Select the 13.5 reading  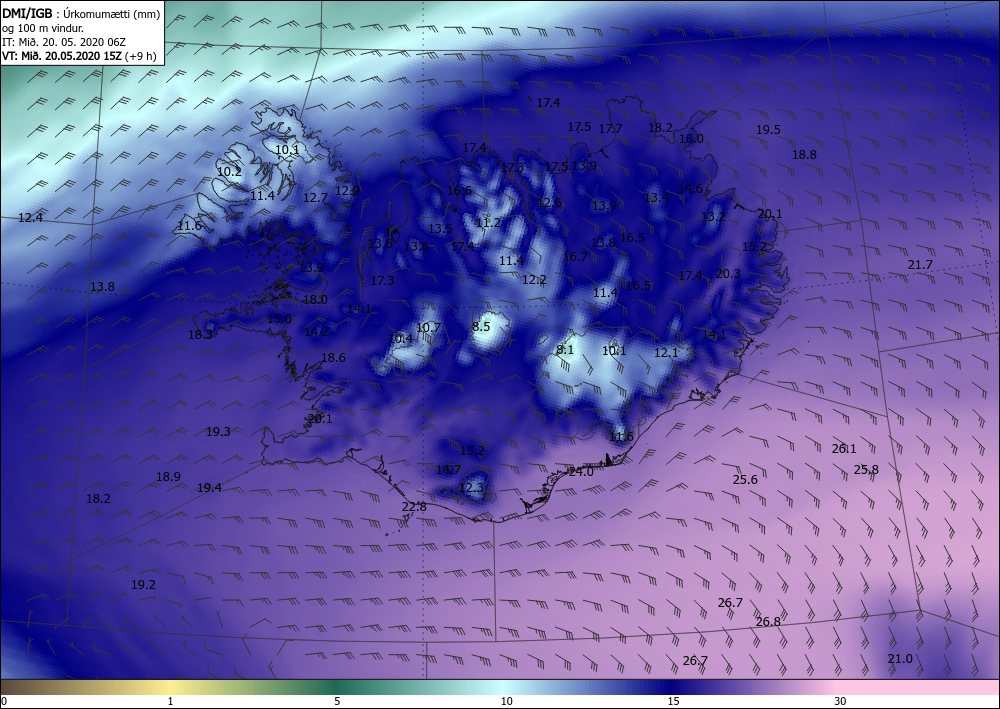(x=440, y=229)
